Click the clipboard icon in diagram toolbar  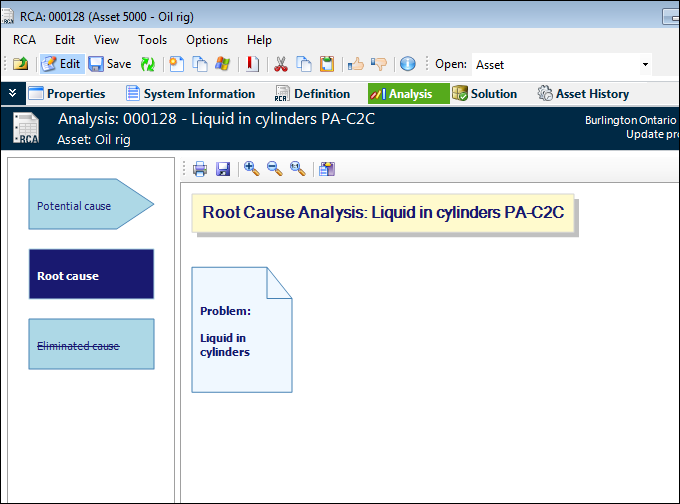point(327,169)
